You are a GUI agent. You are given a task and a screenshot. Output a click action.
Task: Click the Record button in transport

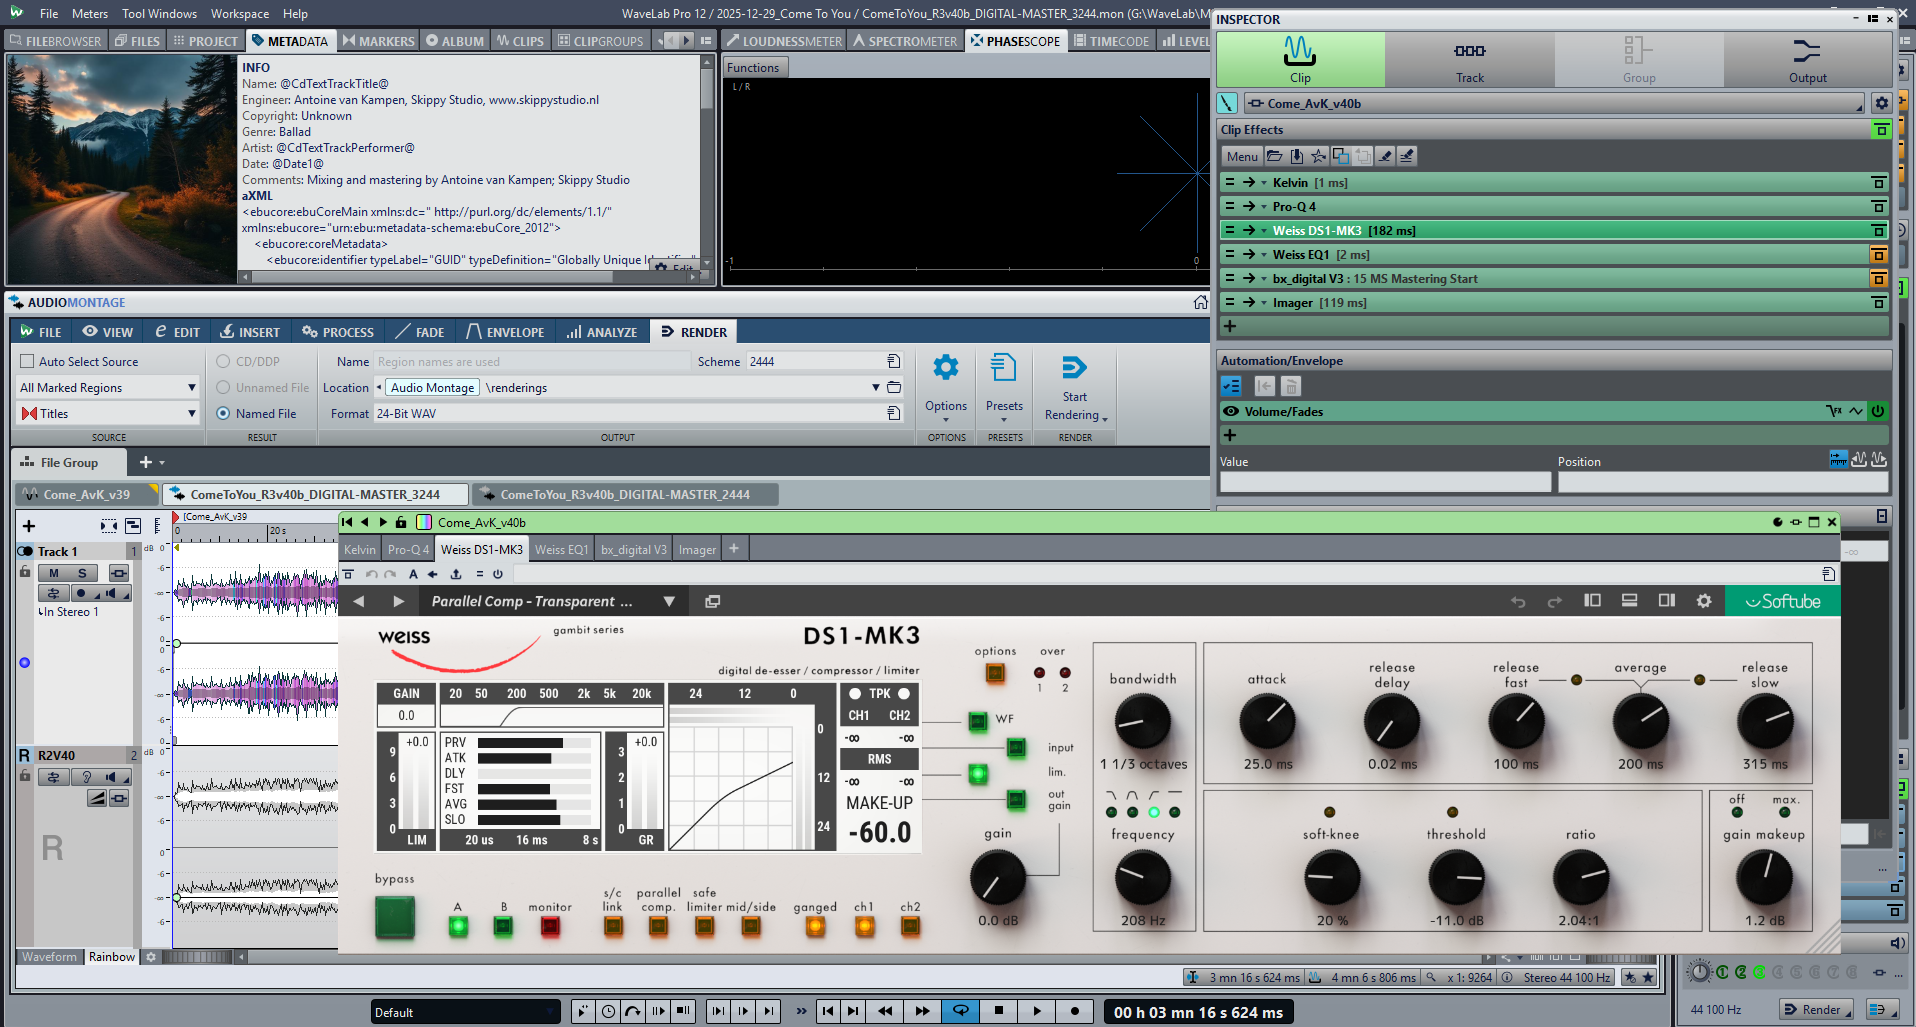point(1075,1011)
